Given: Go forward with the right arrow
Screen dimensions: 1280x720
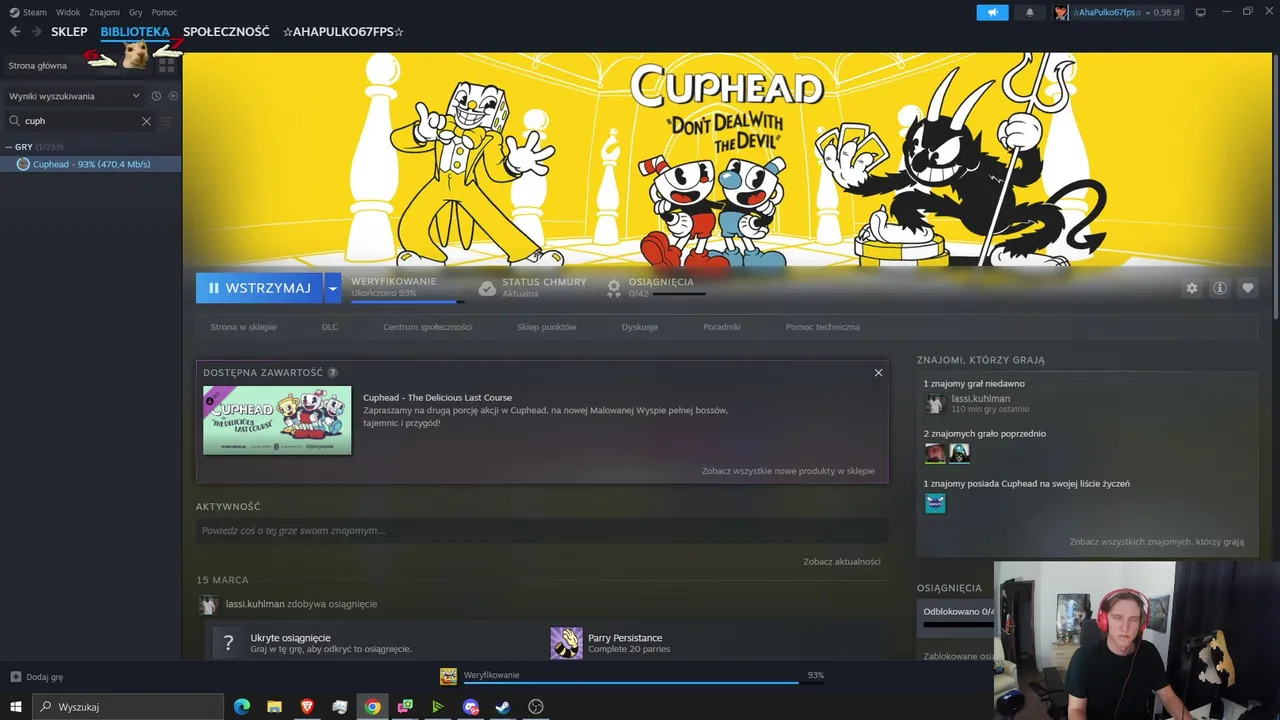Looking at the screenshot, I should coord(36,32).
